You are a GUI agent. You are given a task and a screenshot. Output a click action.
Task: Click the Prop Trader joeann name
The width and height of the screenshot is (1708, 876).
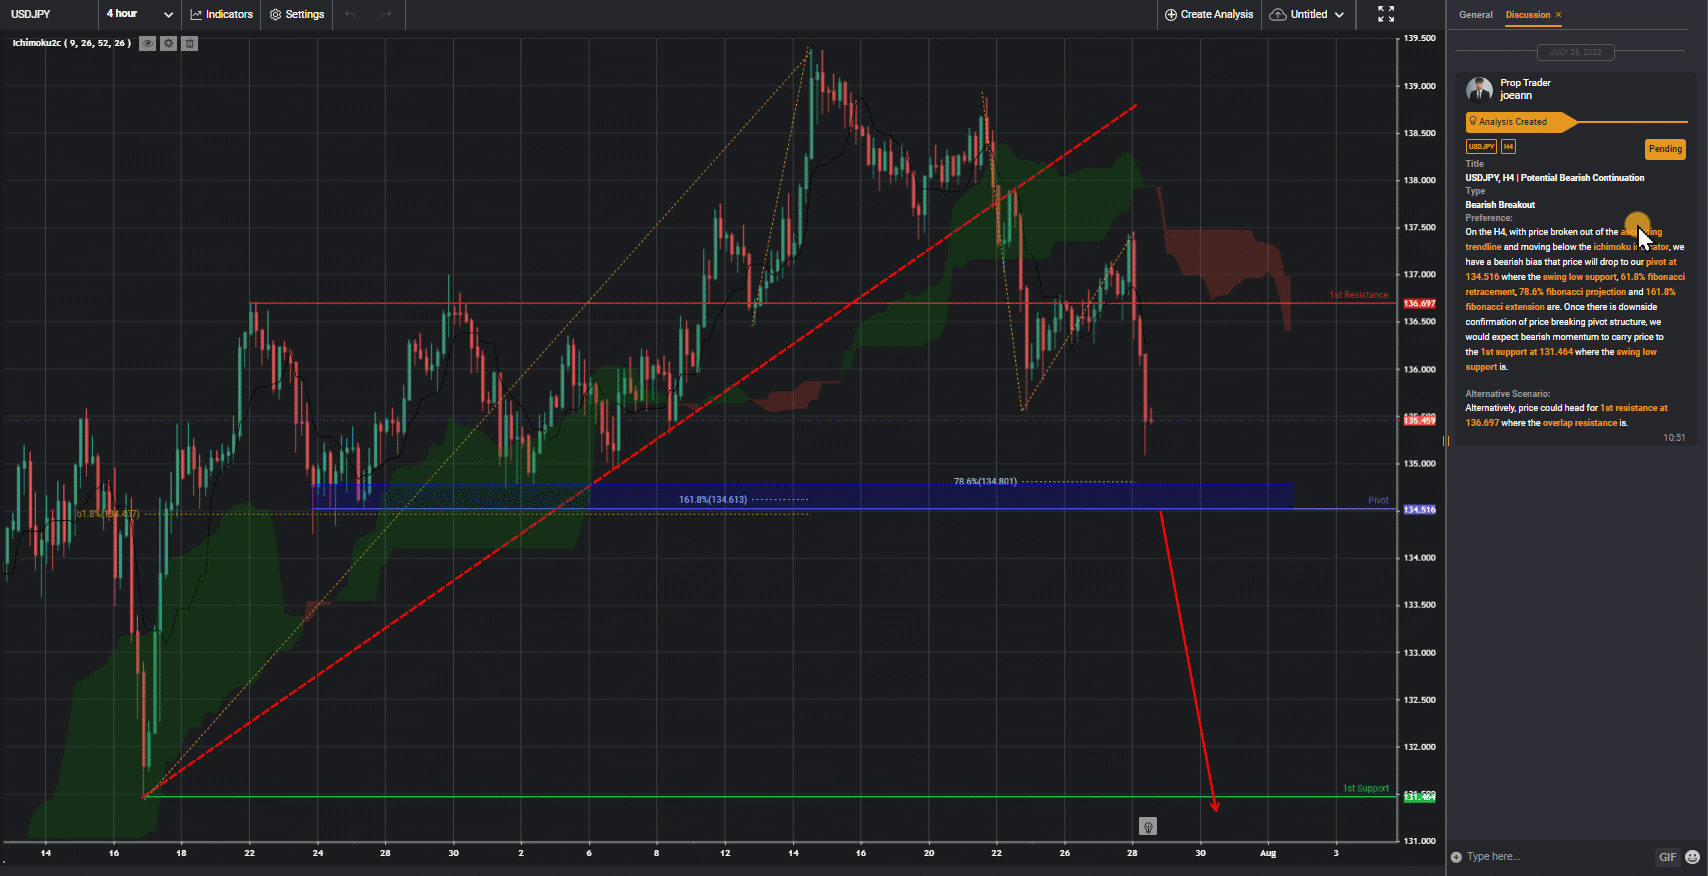pos(1525,89)
